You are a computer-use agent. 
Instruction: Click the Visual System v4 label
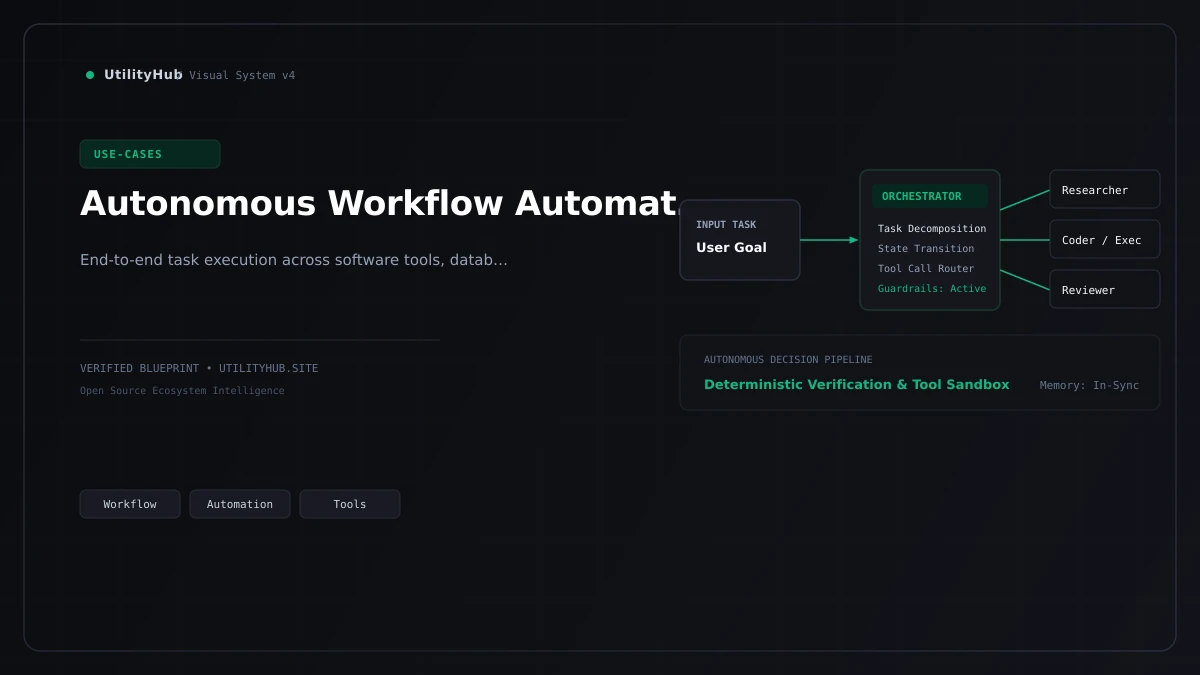click(242, 76)
